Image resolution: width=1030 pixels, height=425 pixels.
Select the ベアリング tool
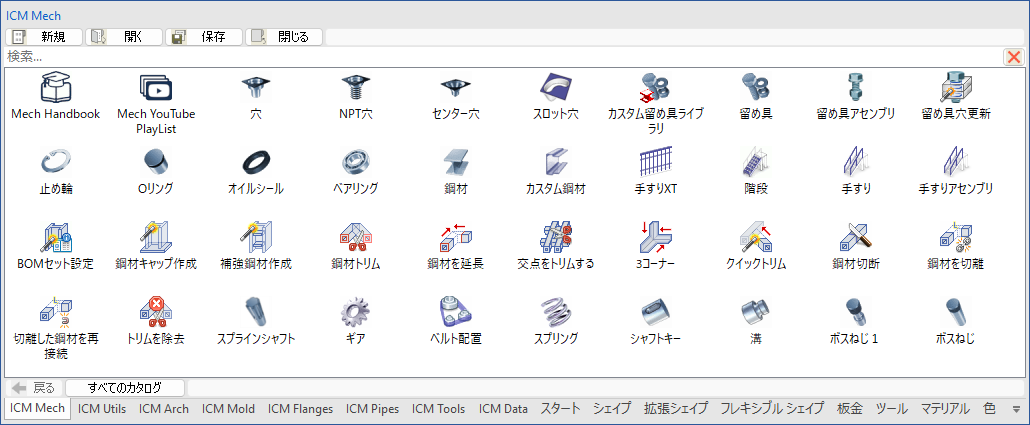click(355, 162)
